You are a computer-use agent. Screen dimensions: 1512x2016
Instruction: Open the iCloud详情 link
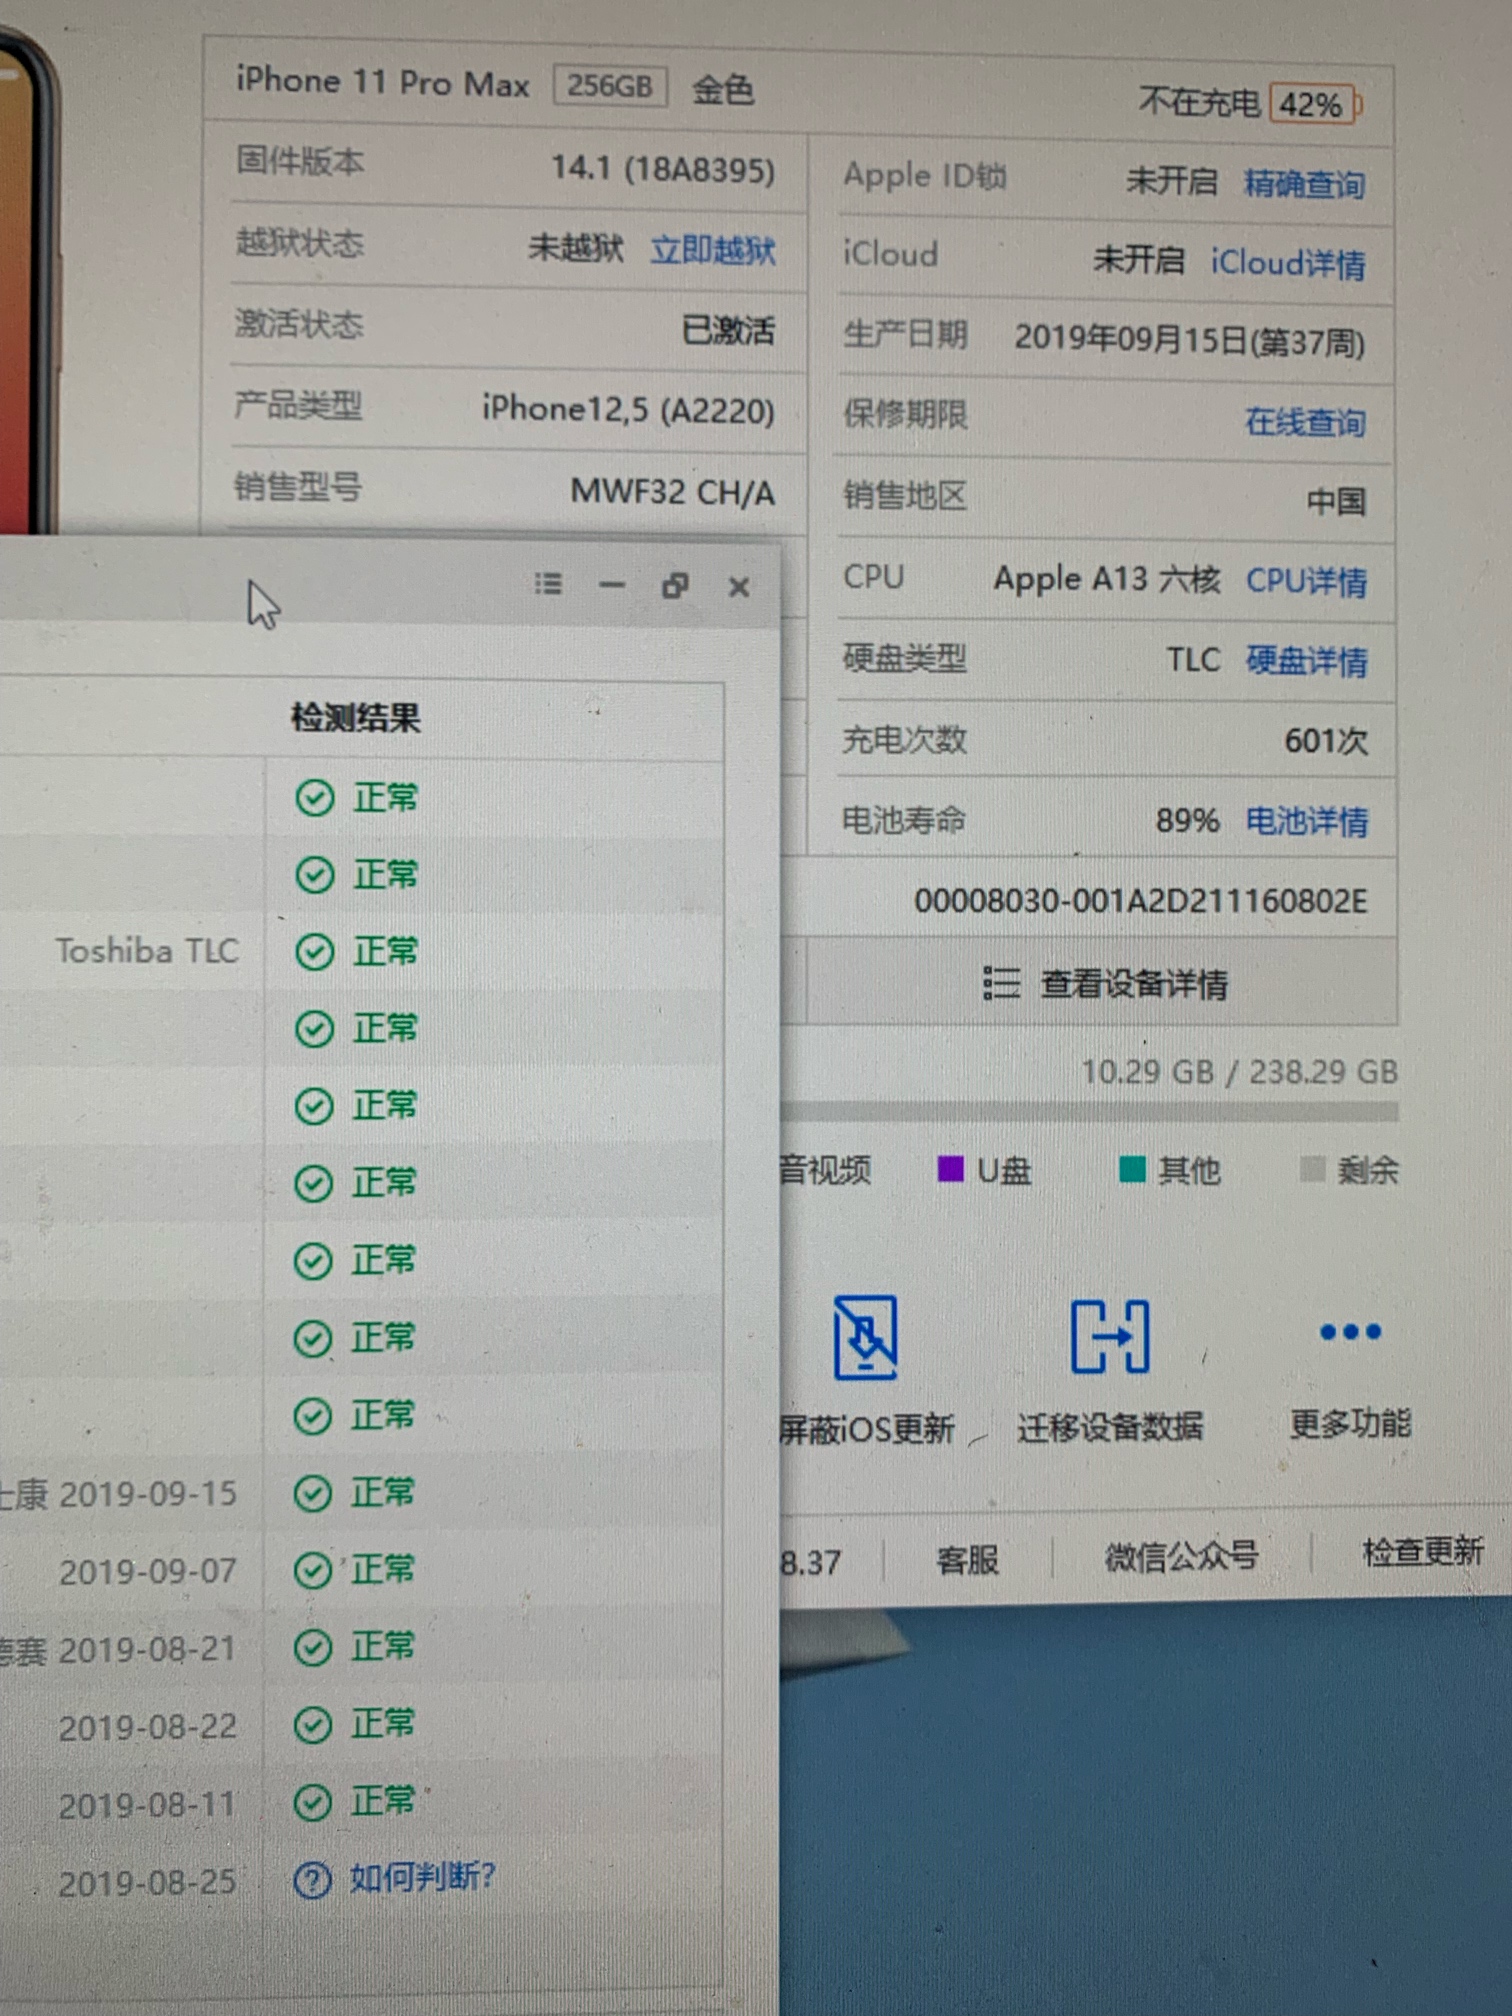click(x=1288, y=263)
